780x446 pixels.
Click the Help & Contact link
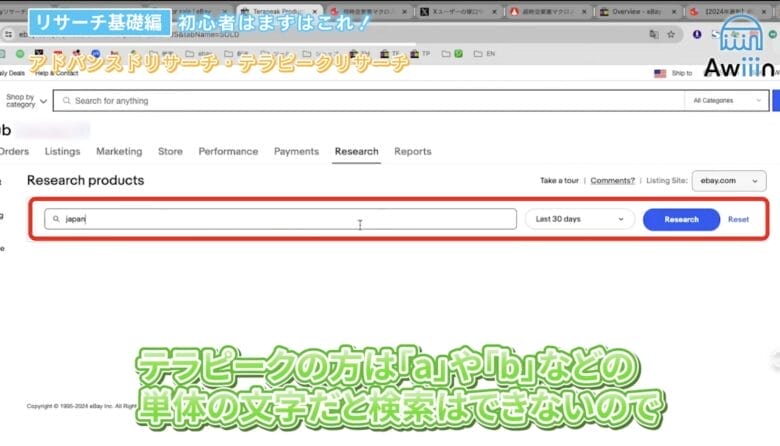[x=57, y=73]
